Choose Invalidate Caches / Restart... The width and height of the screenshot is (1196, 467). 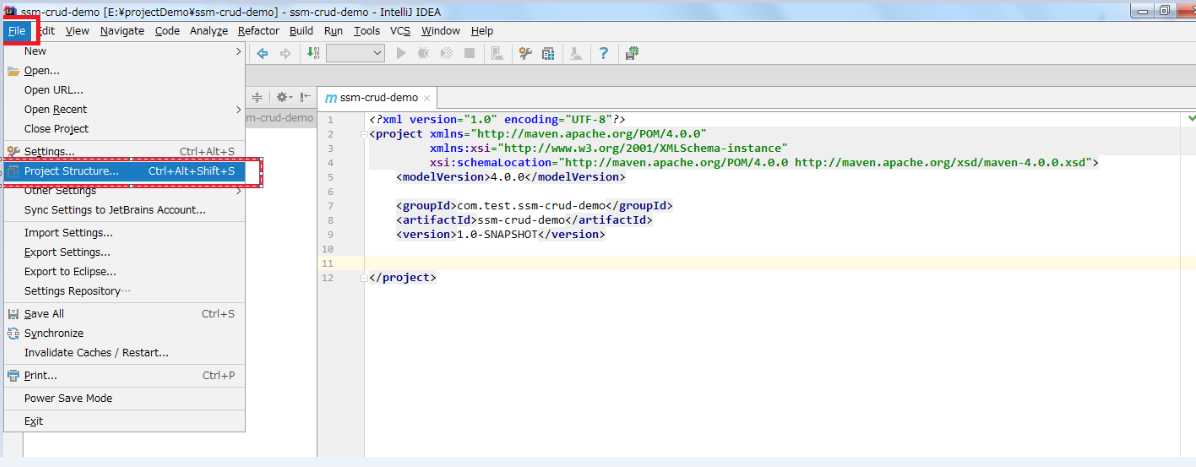pyautogui.click(x=124, y=353)
